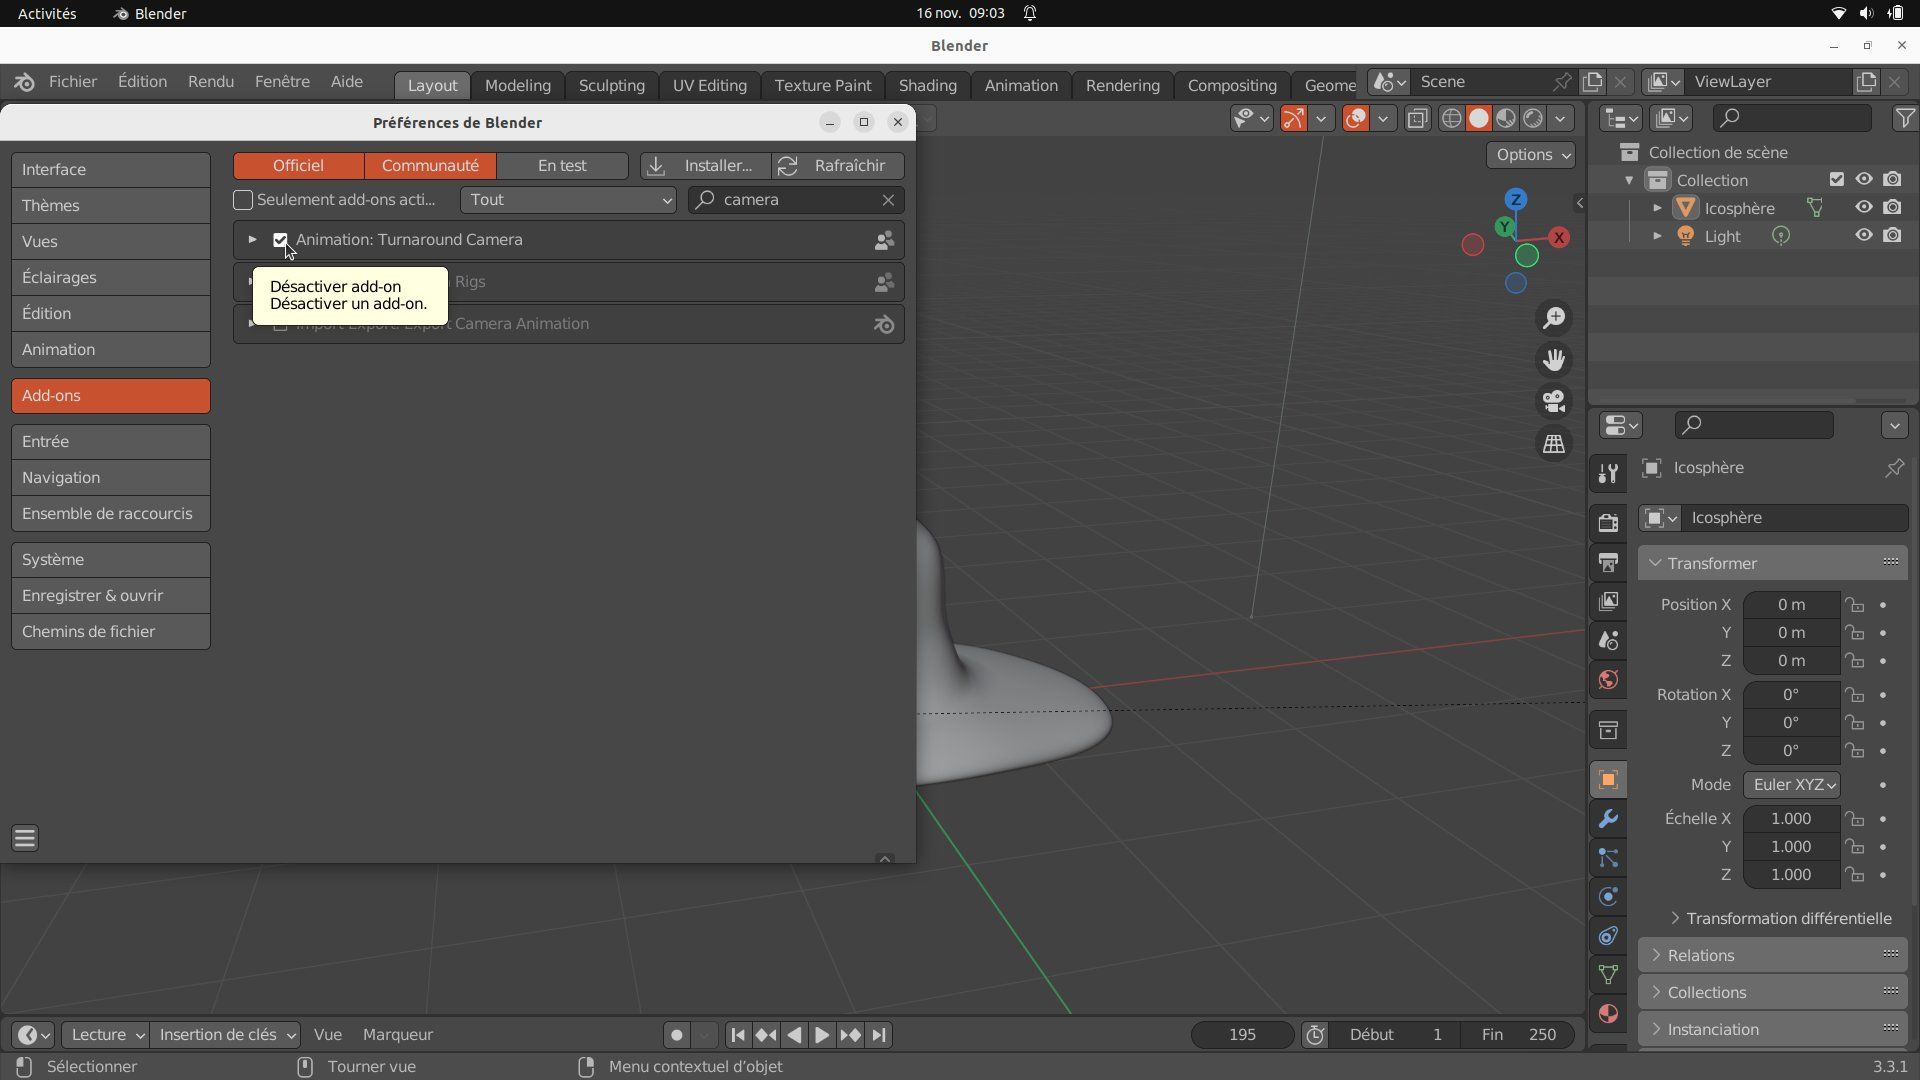Toggle Officiel add-on filter

(x=298, y=166)
